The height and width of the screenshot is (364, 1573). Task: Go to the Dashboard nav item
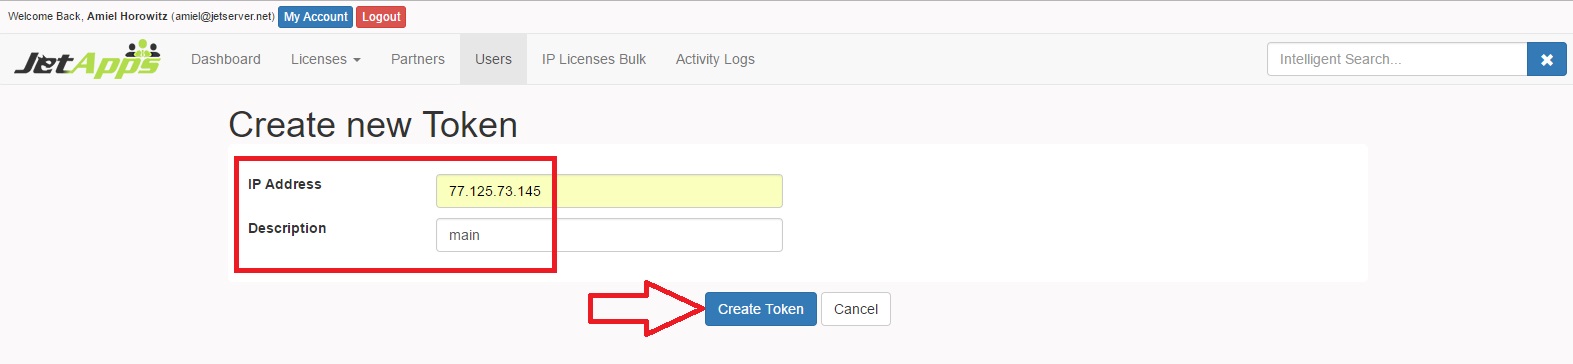pyautogui.click(x=226, y=59)
